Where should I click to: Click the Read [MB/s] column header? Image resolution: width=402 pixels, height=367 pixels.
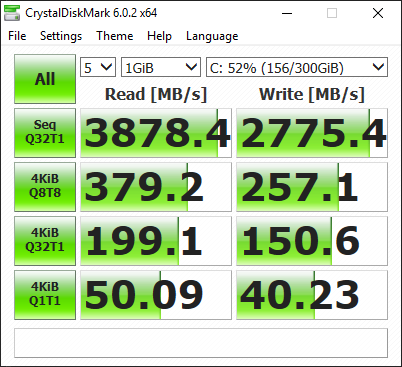(x=156, y=94)
